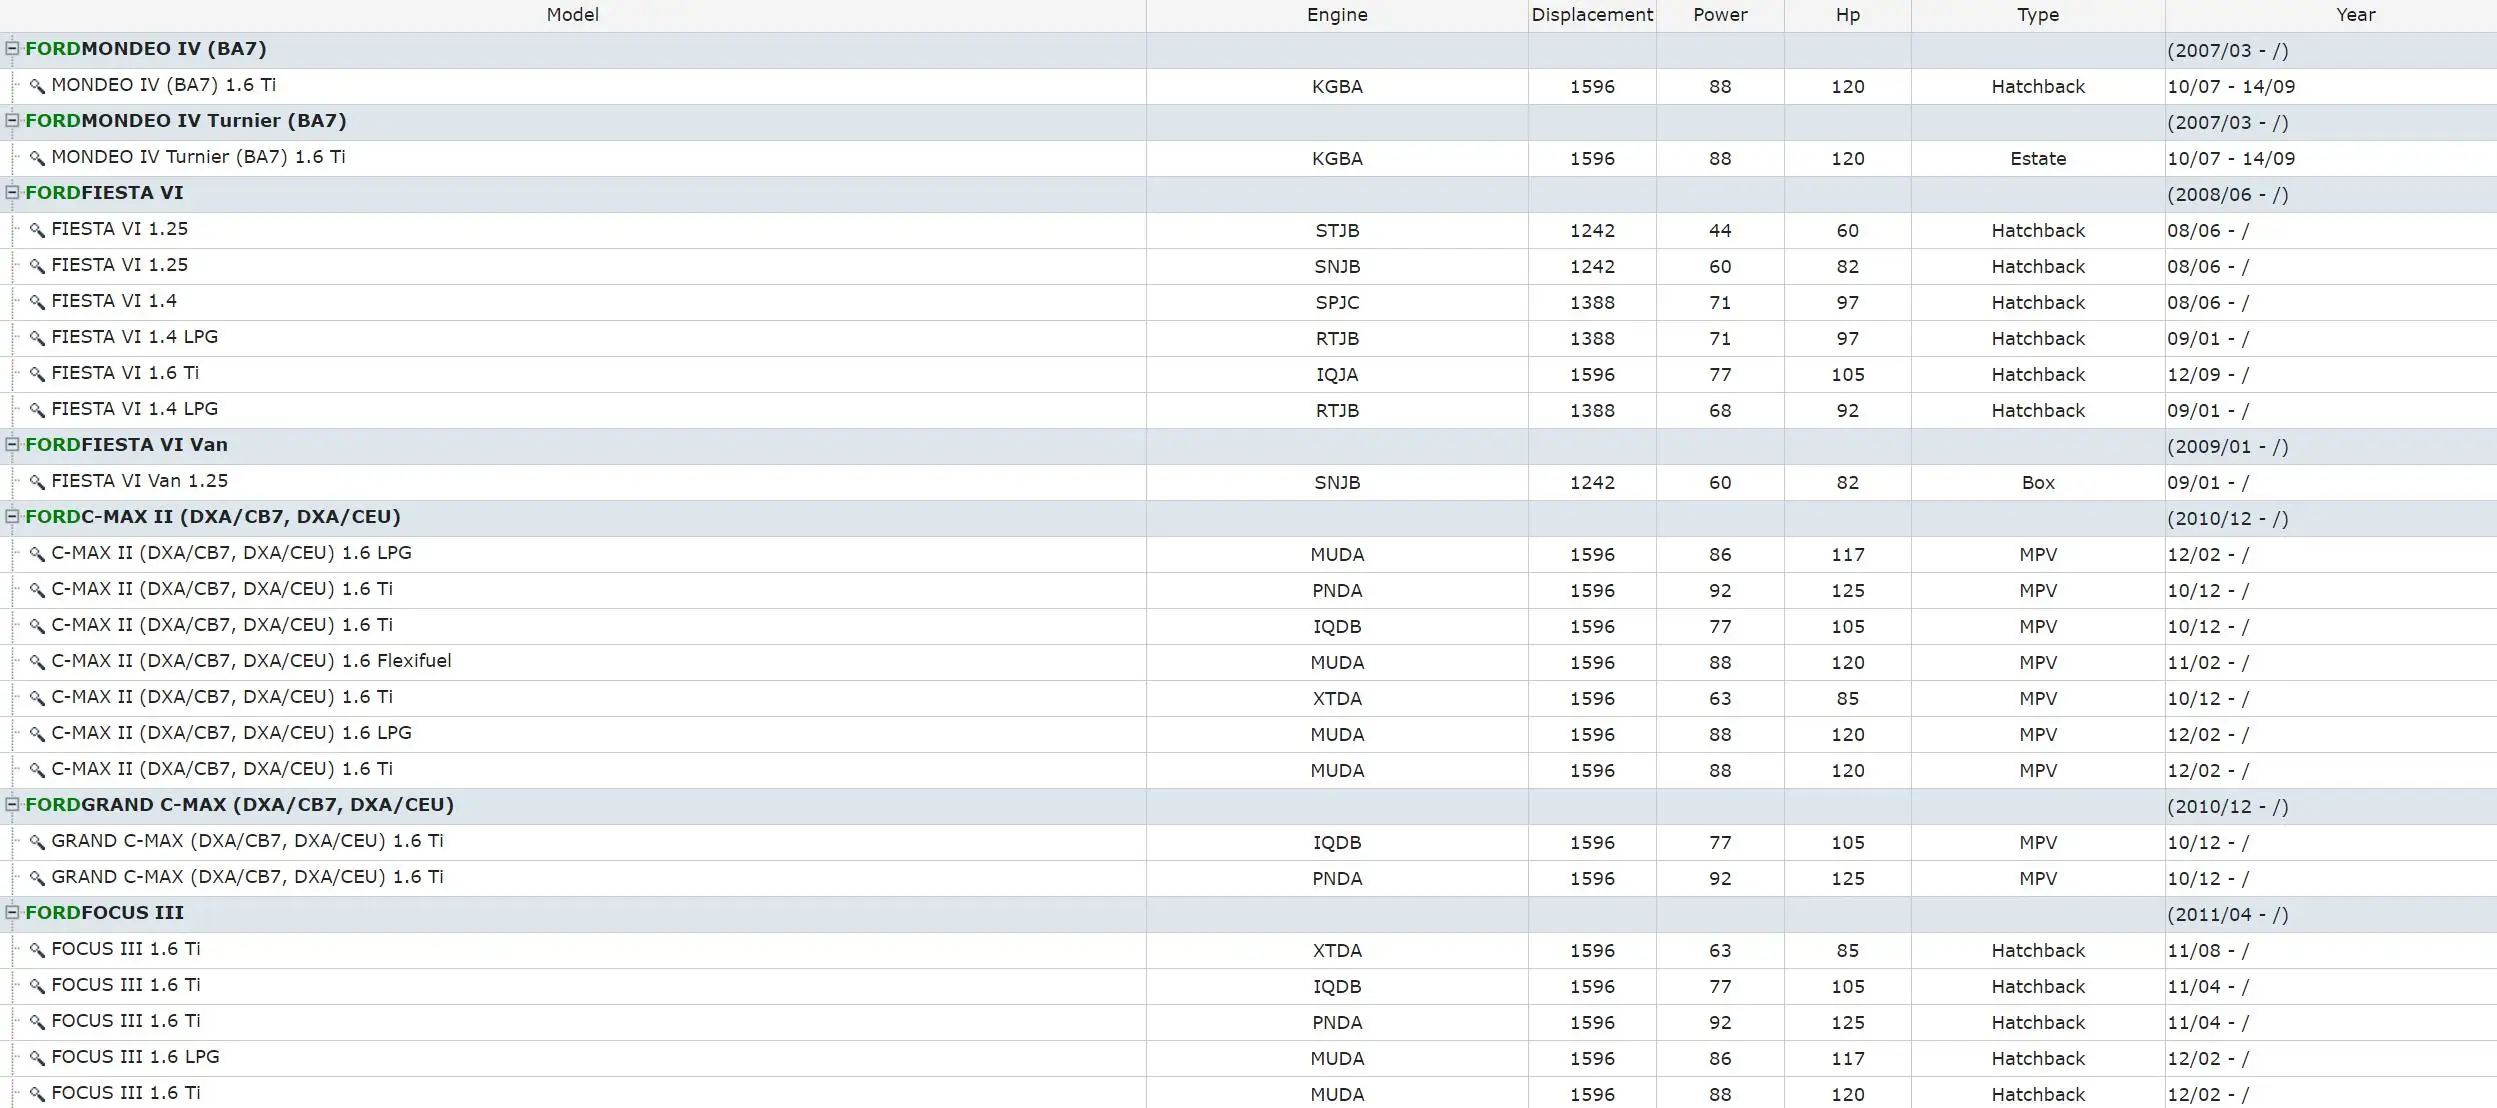
Task: Collapse the FORD FIESTA VI Van group
Action: pyautogui.click(x=13, y=444)
